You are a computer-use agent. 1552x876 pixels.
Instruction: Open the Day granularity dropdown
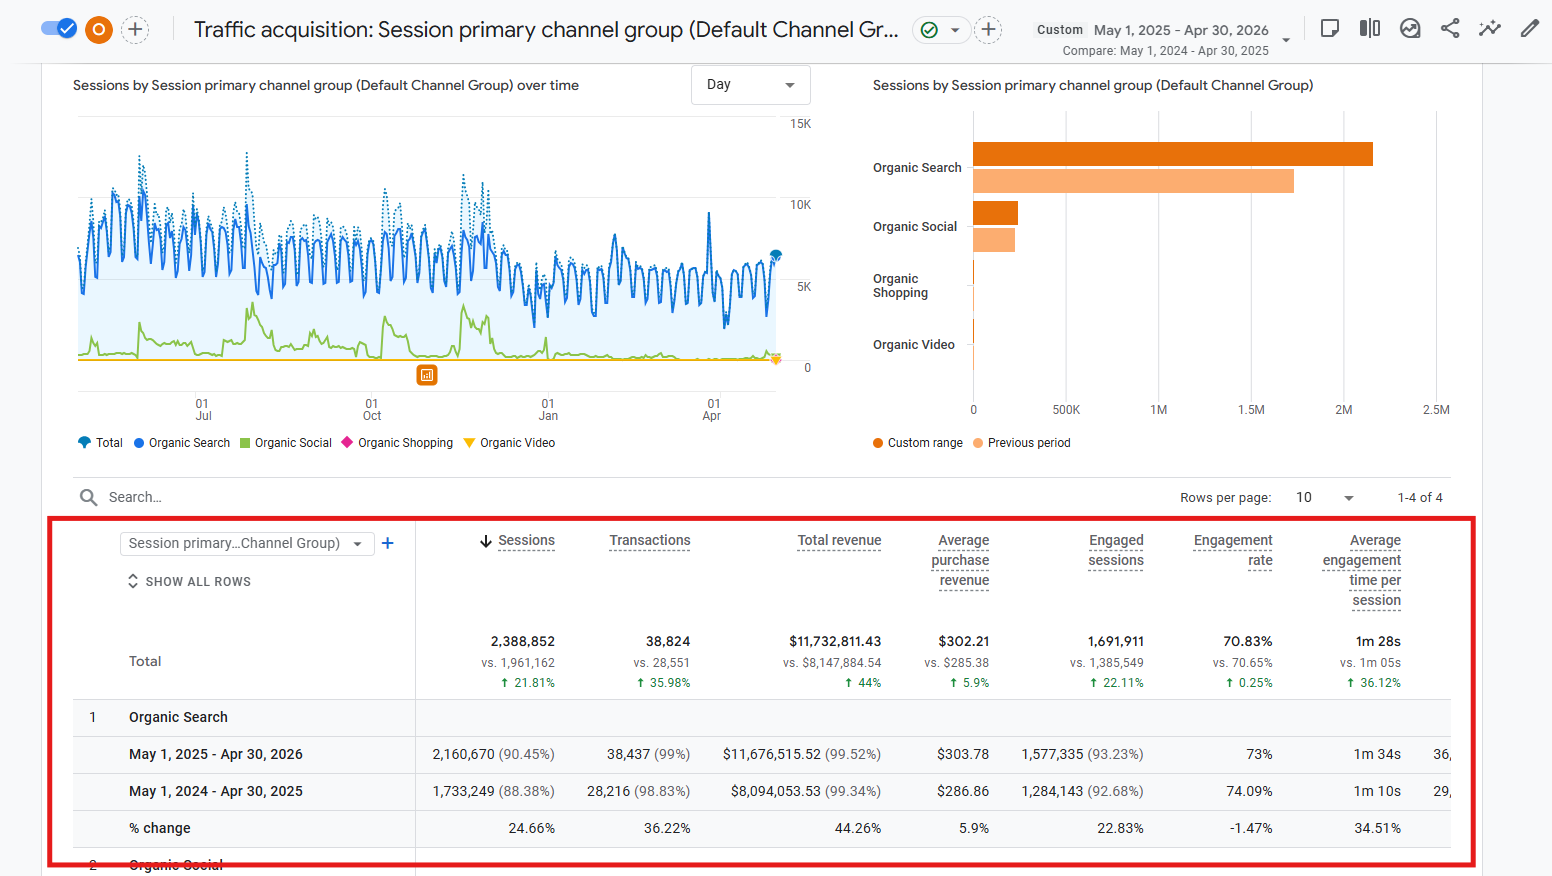point(750,85)
